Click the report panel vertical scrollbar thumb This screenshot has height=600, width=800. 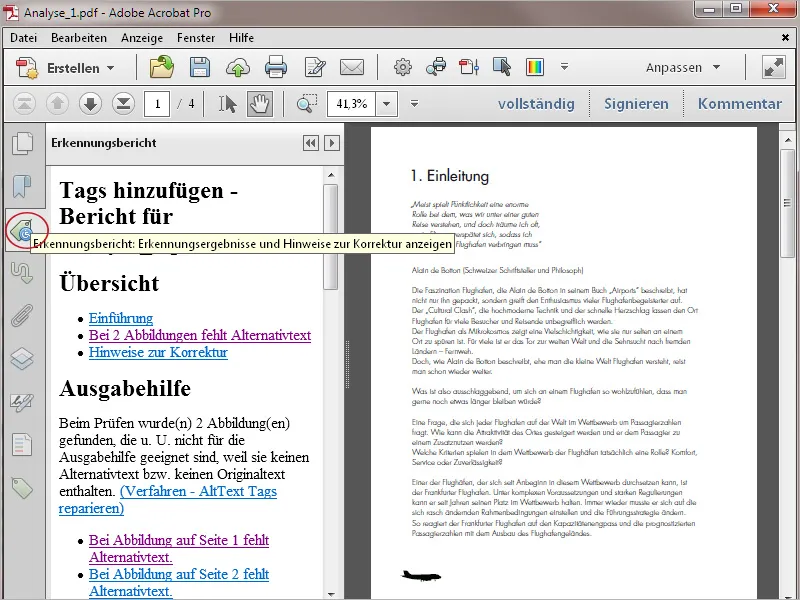pos(331,237)
